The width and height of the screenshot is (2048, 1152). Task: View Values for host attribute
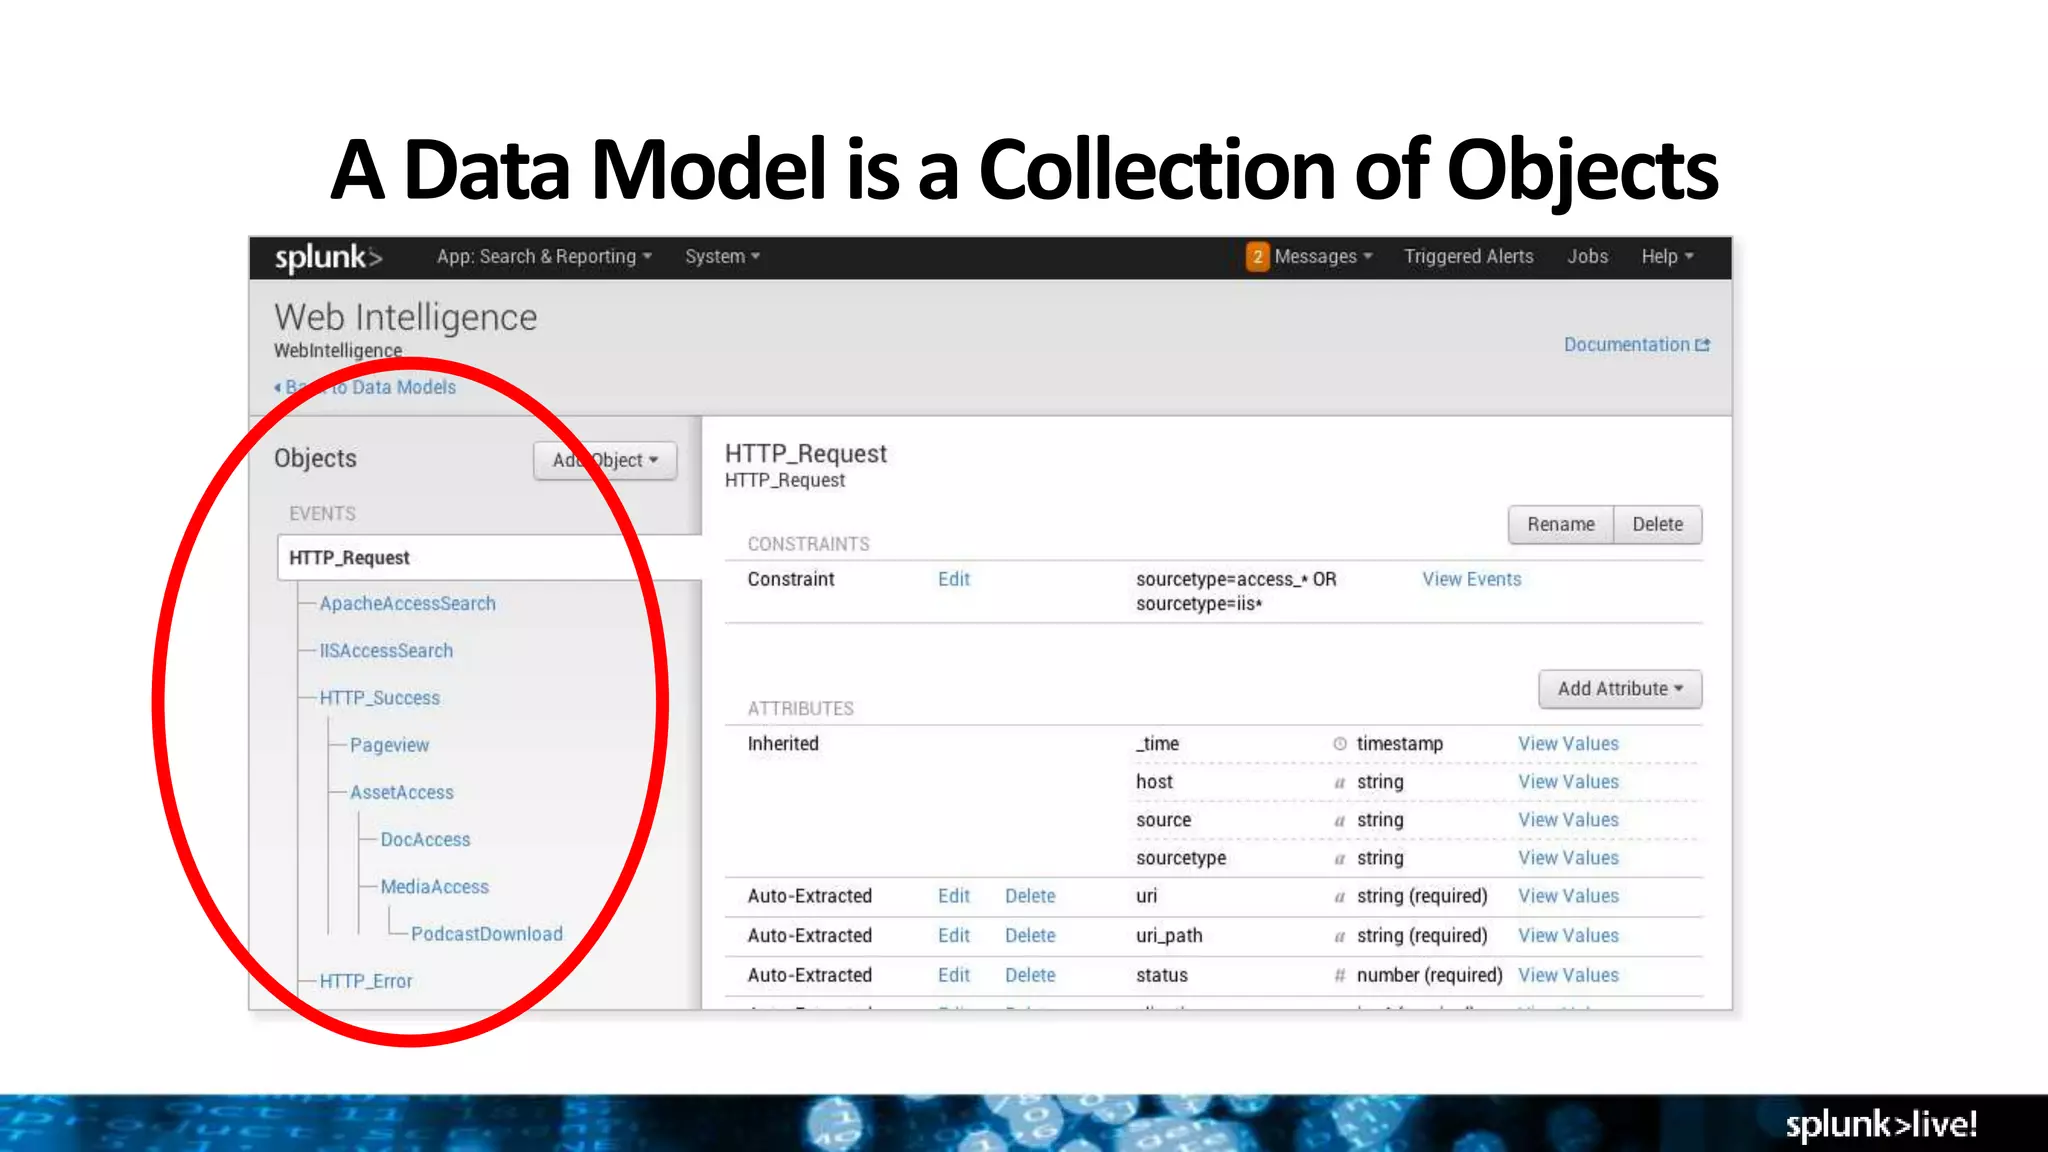[x=1568, y=782]
